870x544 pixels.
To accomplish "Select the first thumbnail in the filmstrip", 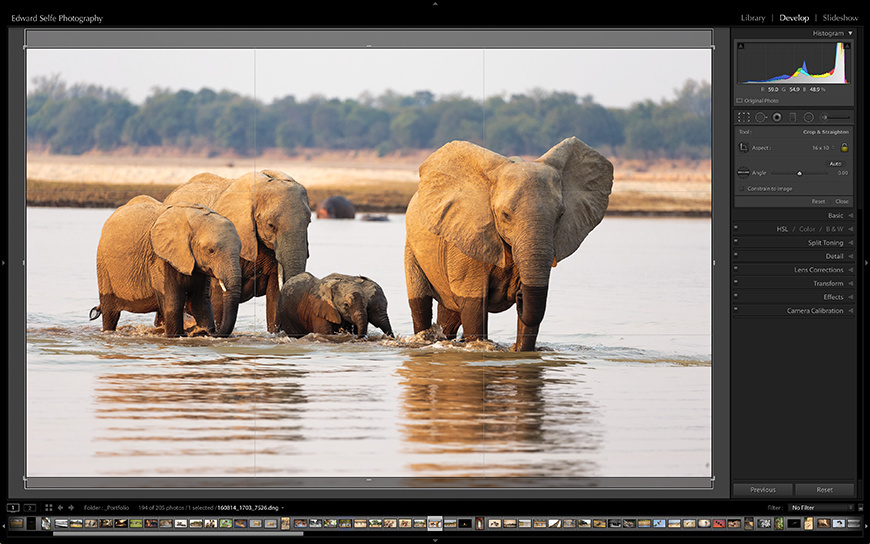I will coord(17,523).
